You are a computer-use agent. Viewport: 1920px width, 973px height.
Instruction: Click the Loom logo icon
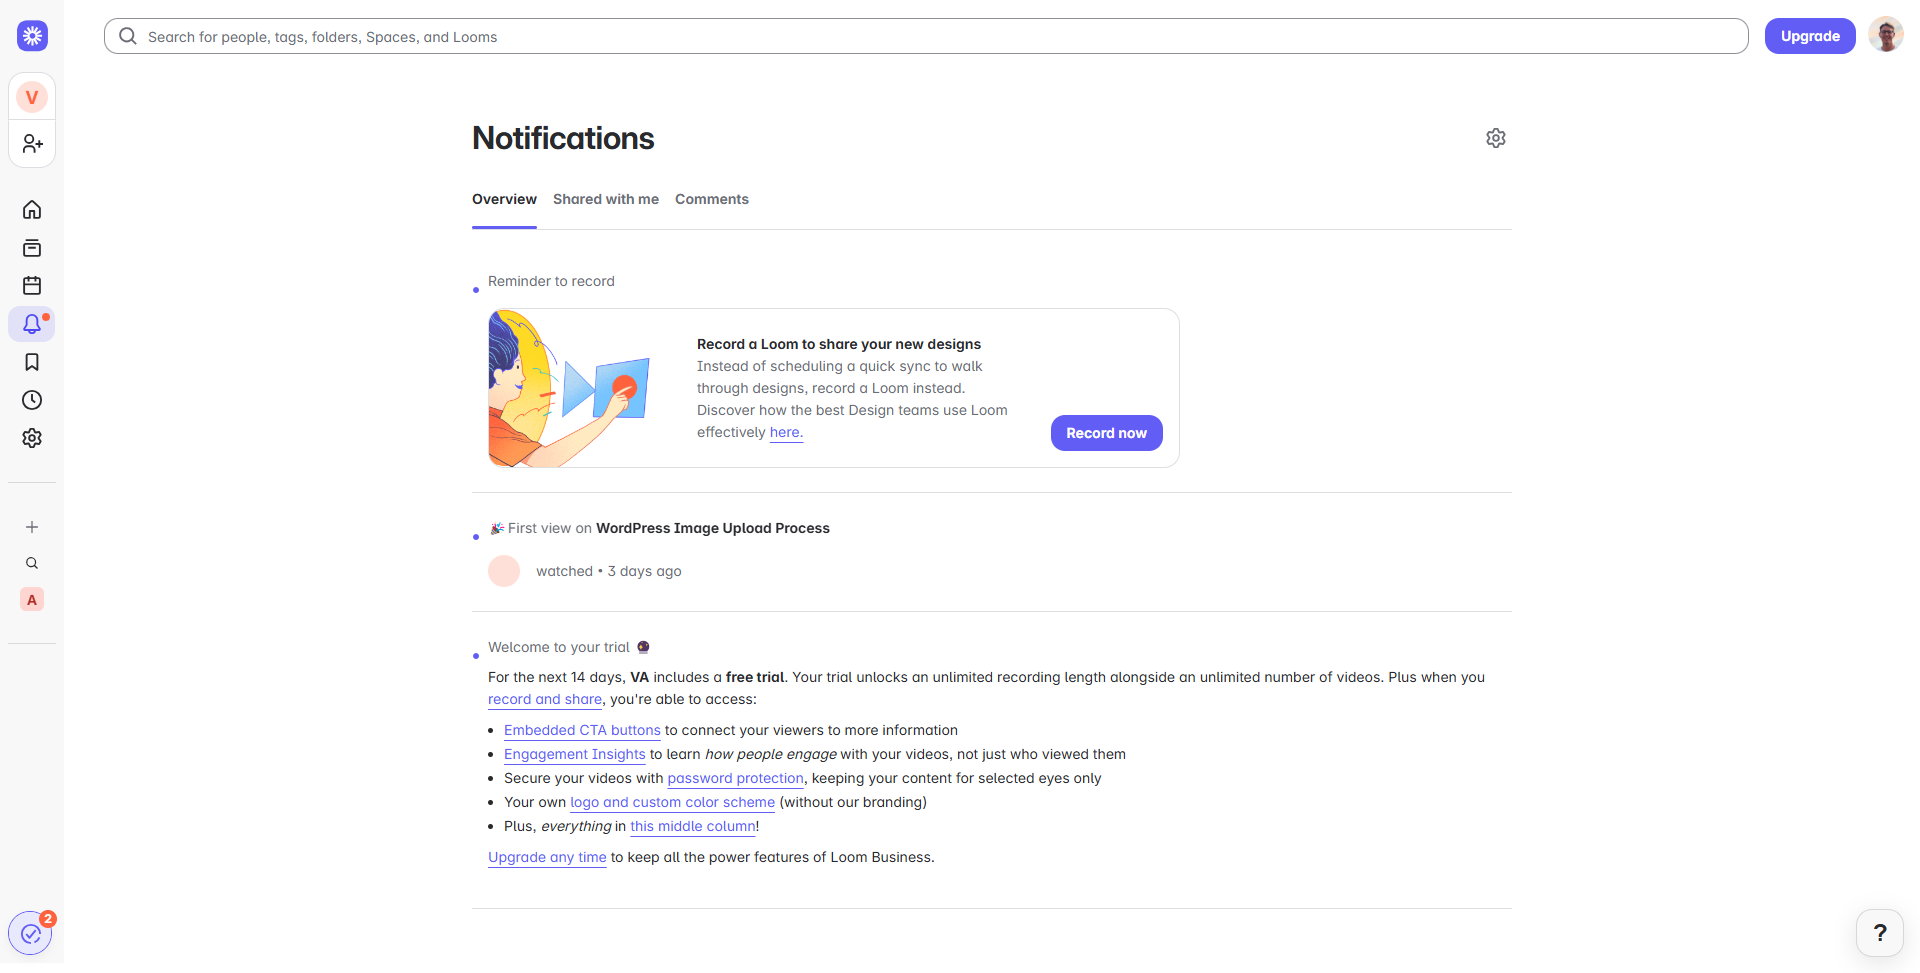tap(33, 36)
